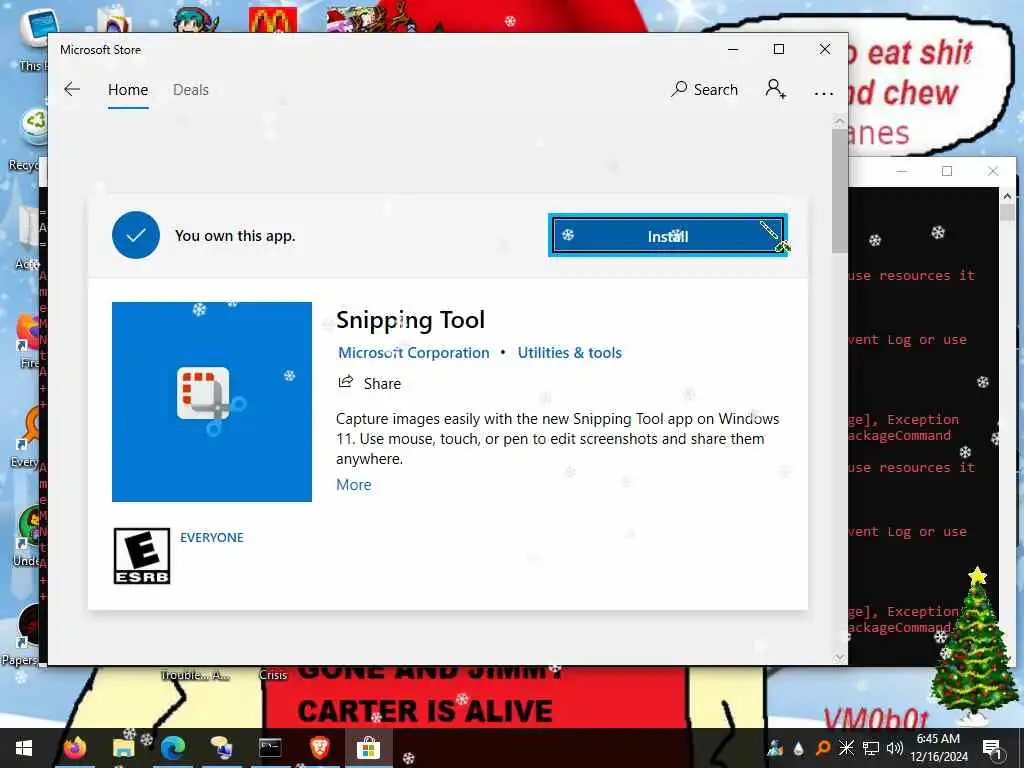Click the green-haired character desktop icon

point(197,18)
